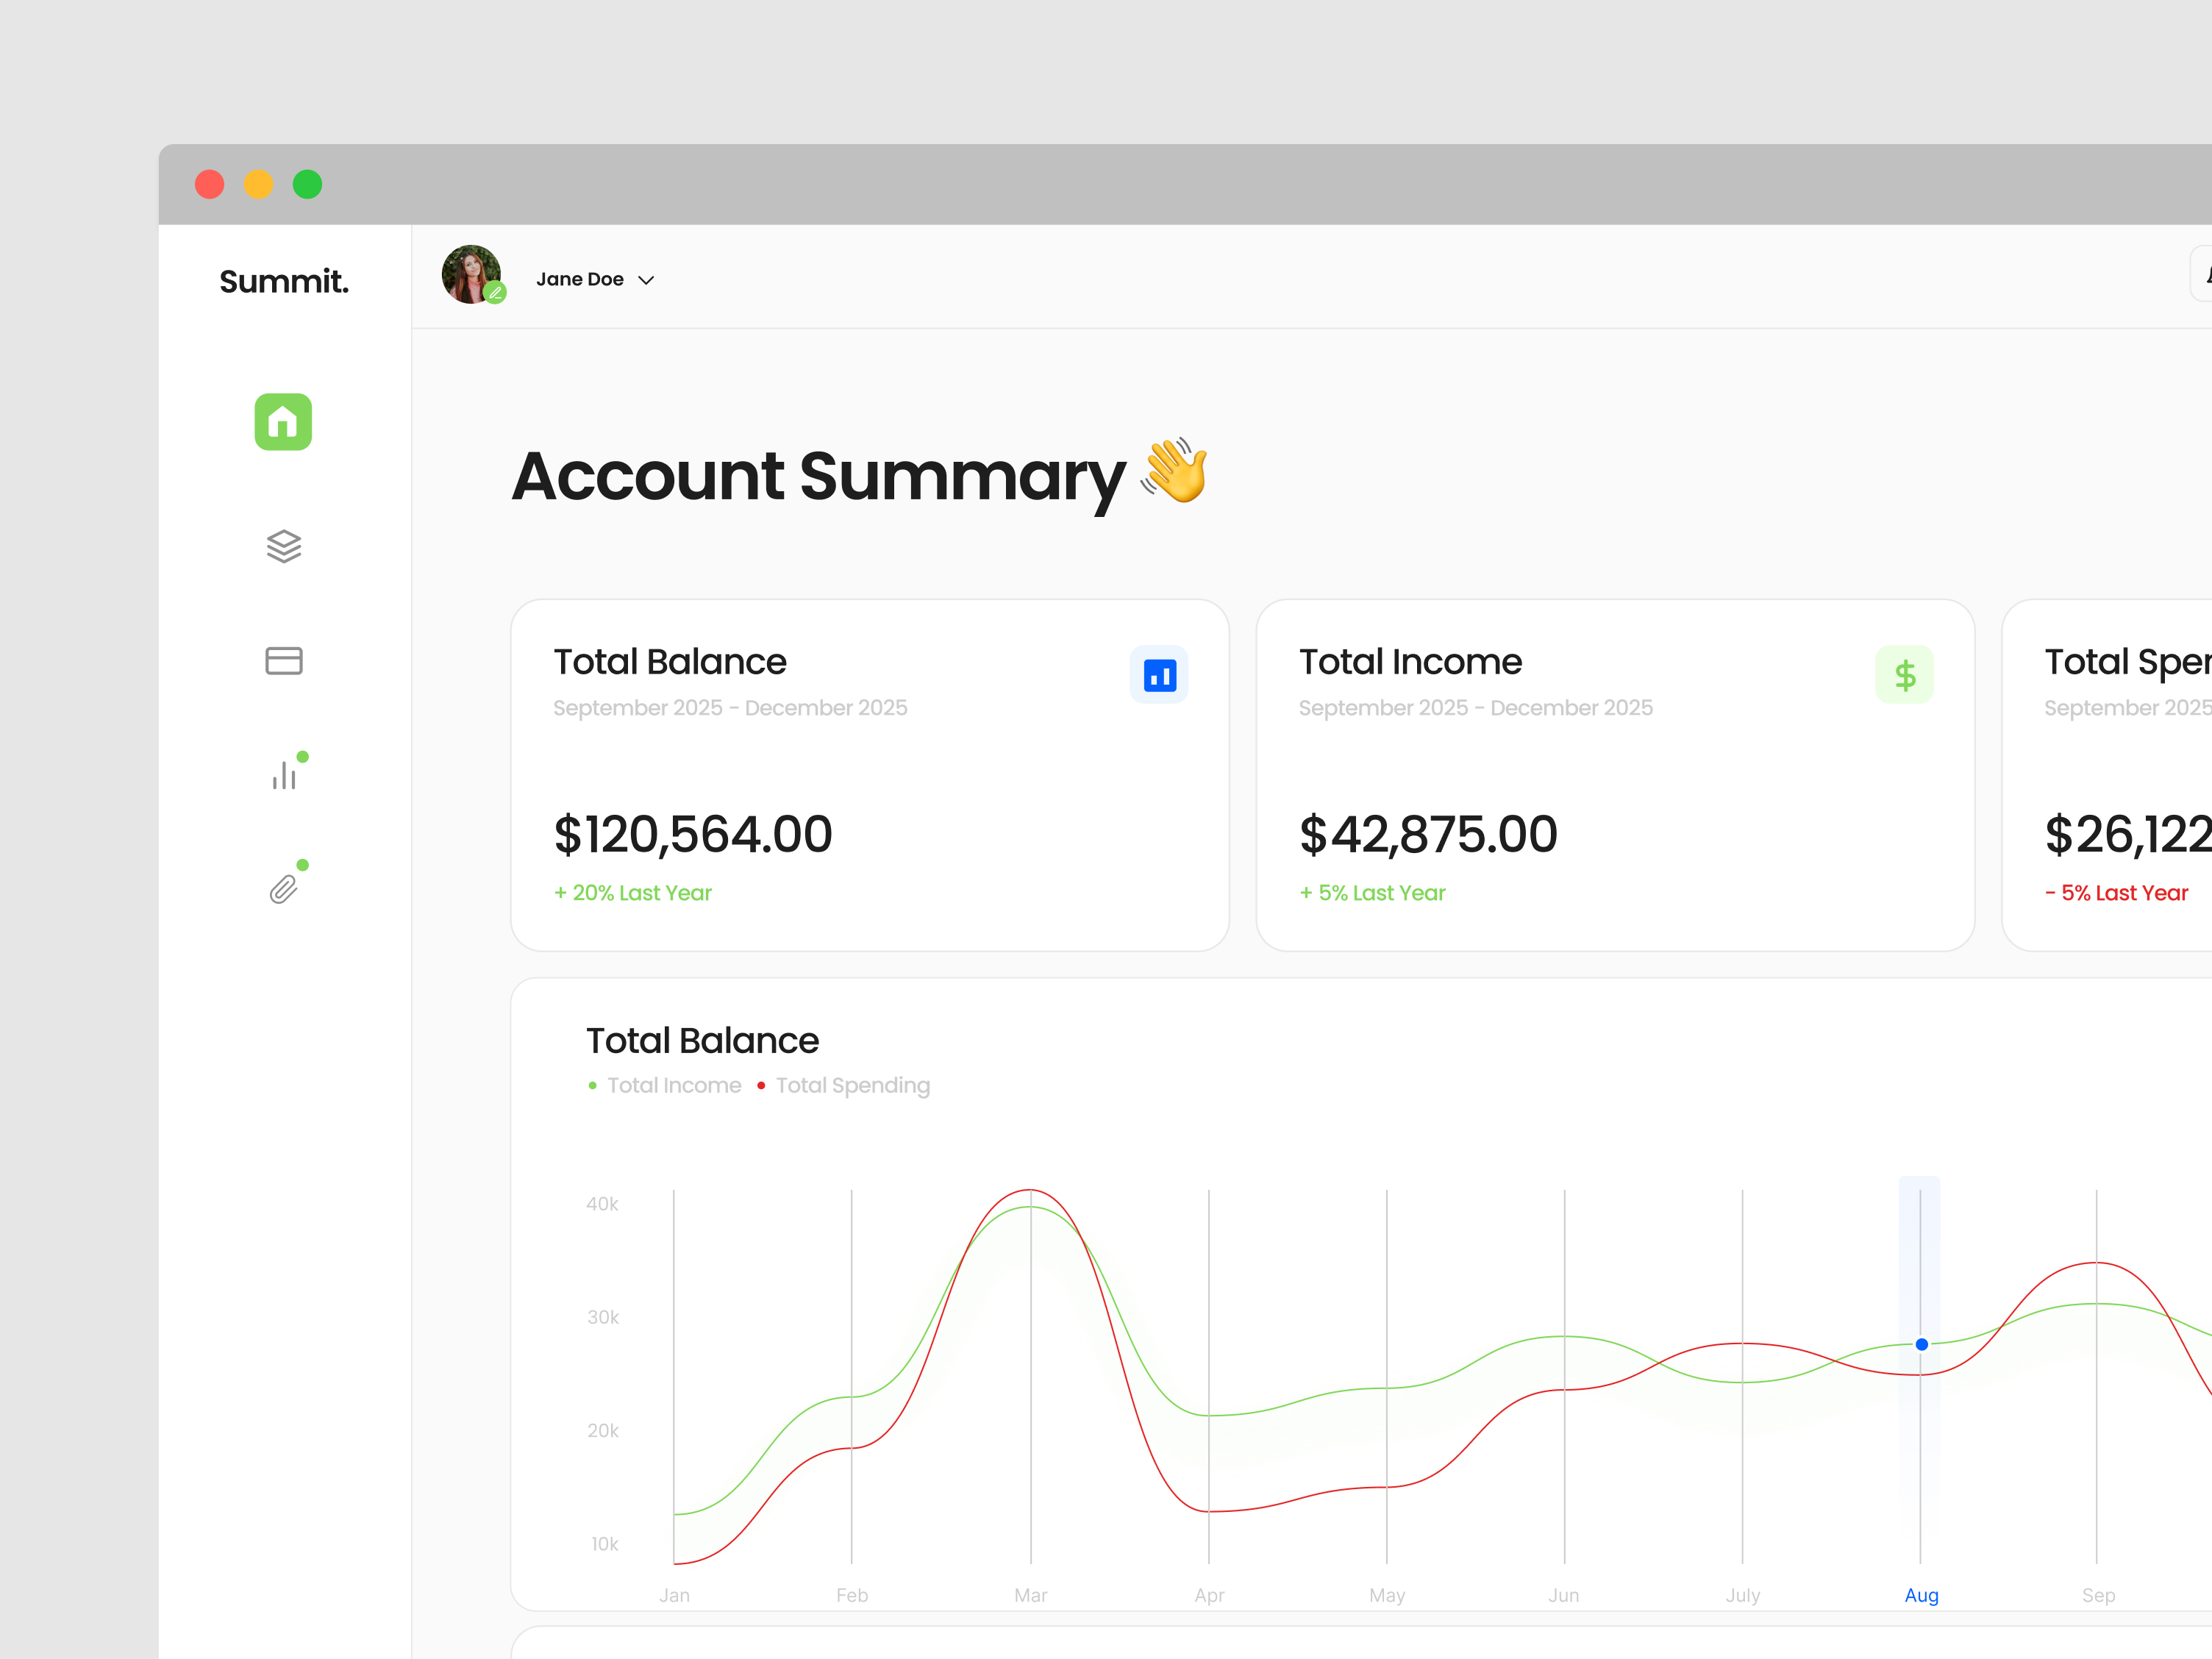The image size is (2212, 1659).
Task: Open the Home dashboard icon in sidebar
Action: click(x=283, y=422)
